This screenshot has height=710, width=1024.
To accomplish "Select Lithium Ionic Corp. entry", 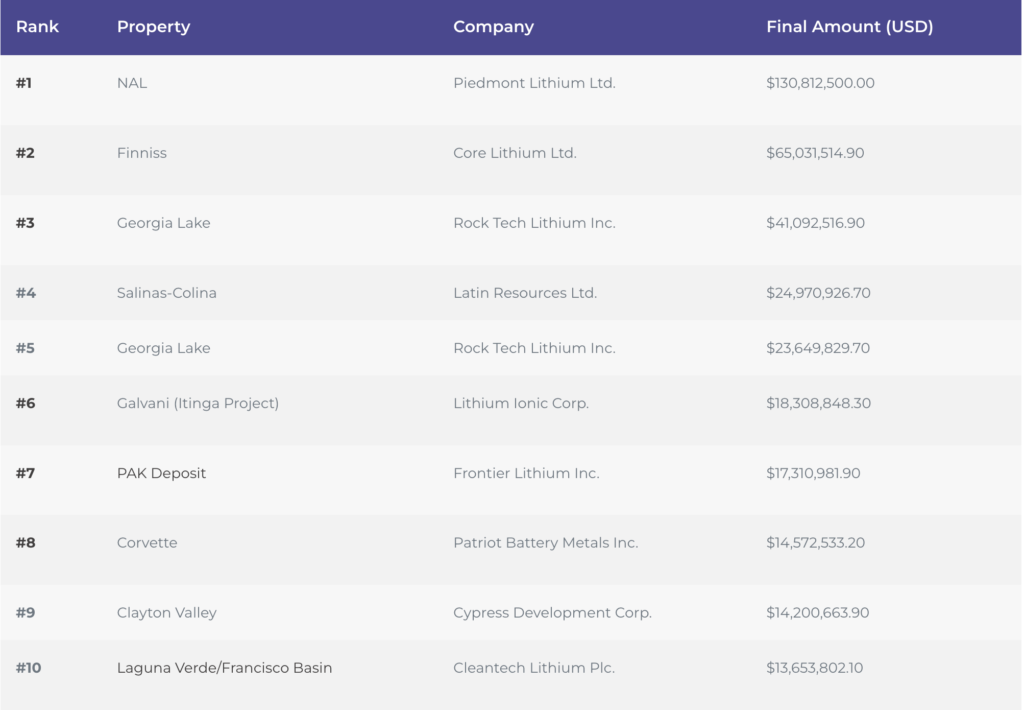I will [521, 403].
